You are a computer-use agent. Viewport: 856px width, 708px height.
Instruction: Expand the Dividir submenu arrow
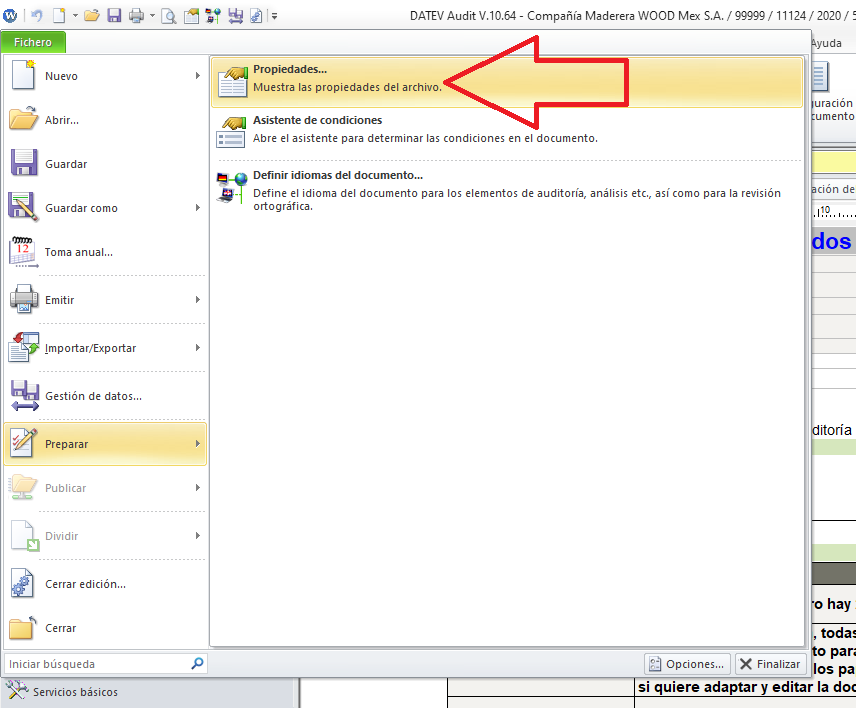click(198, 536)
